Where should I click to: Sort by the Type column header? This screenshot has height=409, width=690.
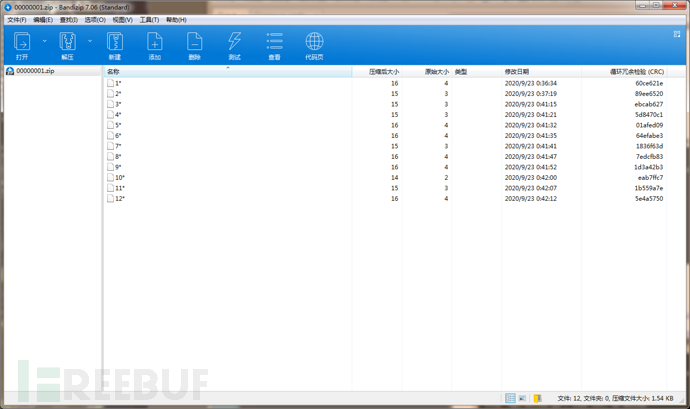pos(477,72)
